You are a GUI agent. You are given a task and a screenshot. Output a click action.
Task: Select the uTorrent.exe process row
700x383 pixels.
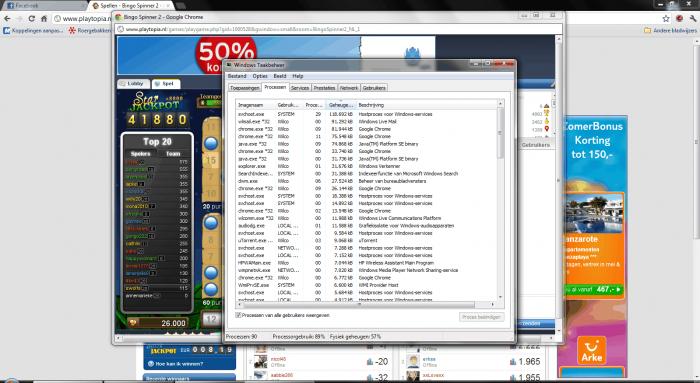click(x=366, y=241)
